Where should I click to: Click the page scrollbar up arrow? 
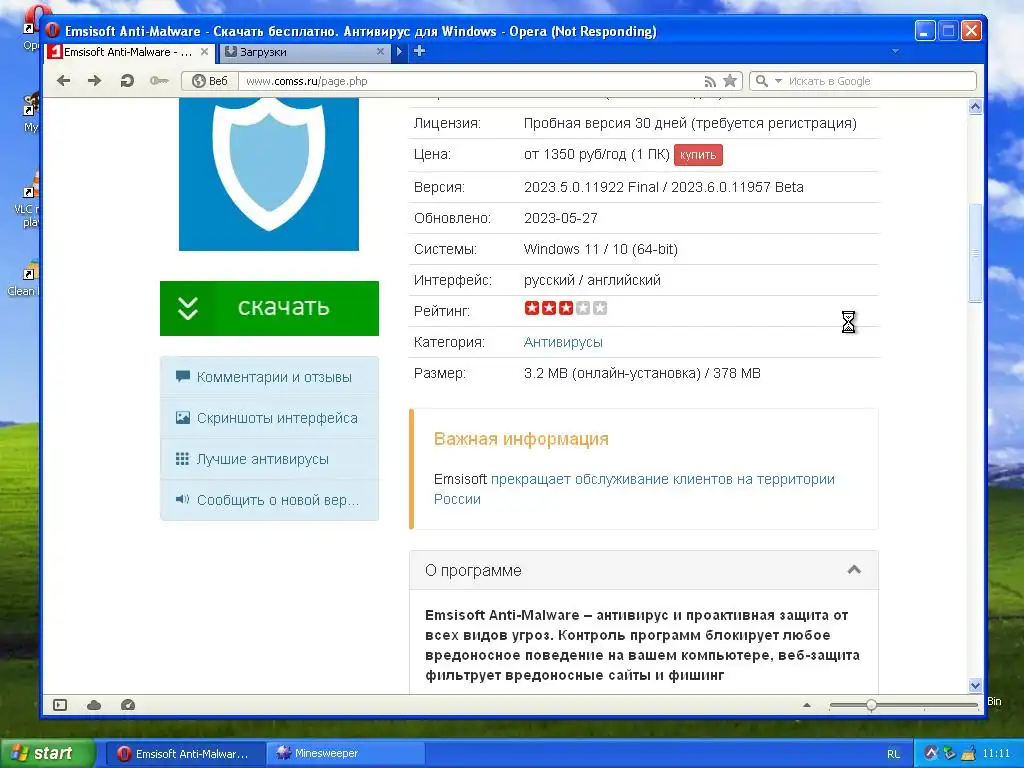click(x=975, y=106)
